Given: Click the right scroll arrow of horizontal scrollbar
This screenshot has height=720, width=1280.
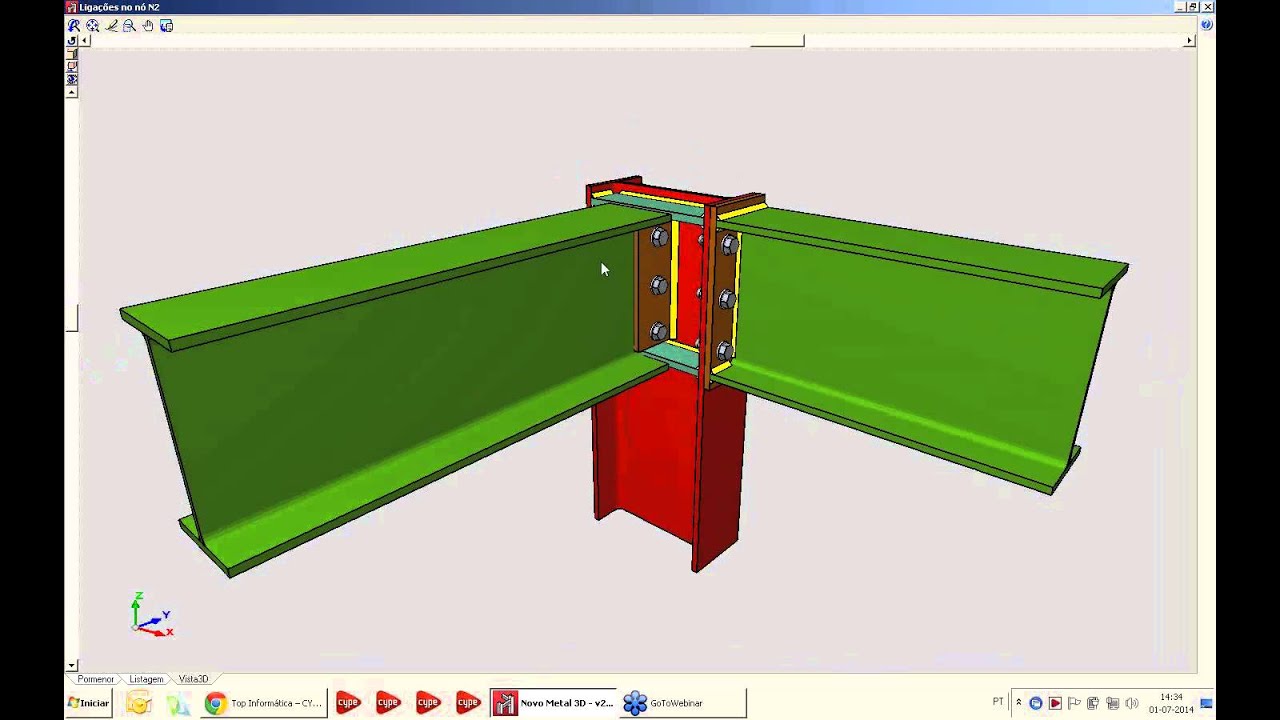Looking at the screenshot, I should pyautogui.click(x=1189, y=41).
